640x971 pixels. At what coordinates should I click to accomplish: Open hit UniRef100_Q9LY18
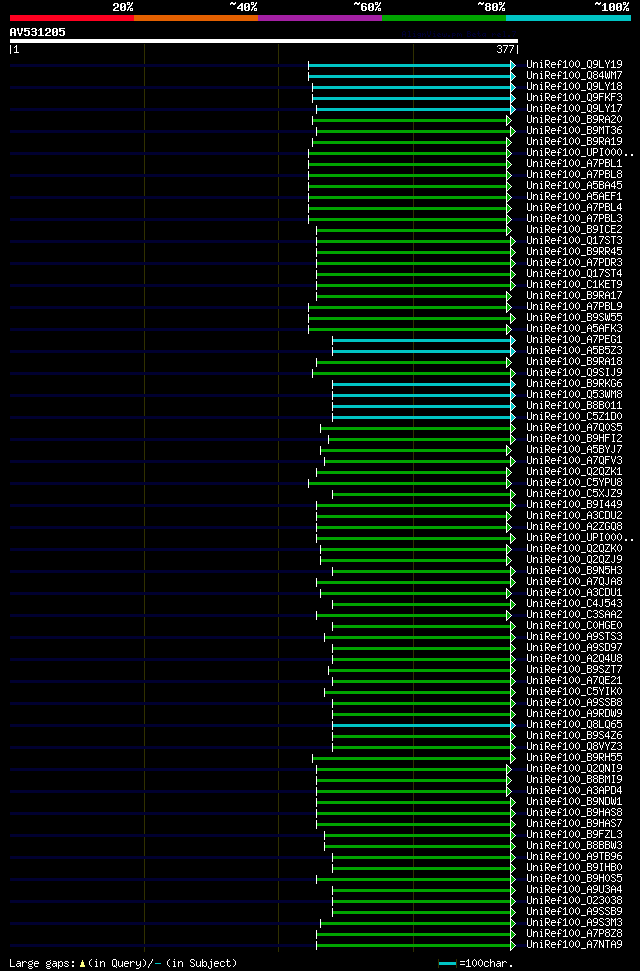pyautogui.click(x=574, y=87)
